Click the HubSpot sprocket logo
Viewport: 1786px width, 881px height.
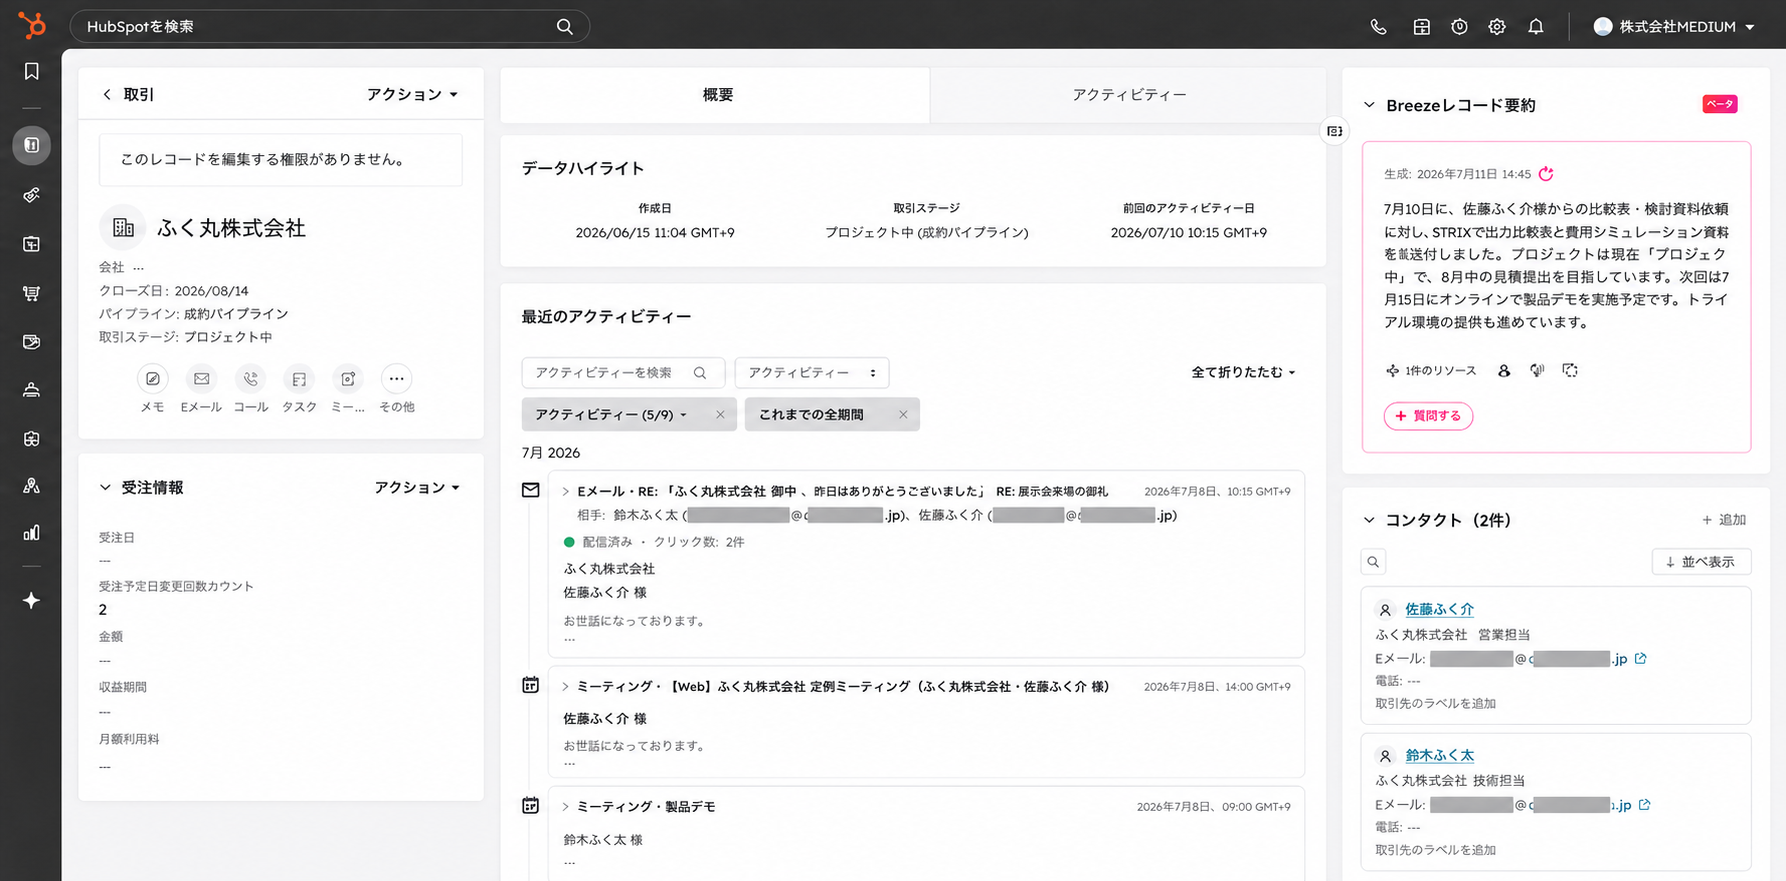coord(32,25)
